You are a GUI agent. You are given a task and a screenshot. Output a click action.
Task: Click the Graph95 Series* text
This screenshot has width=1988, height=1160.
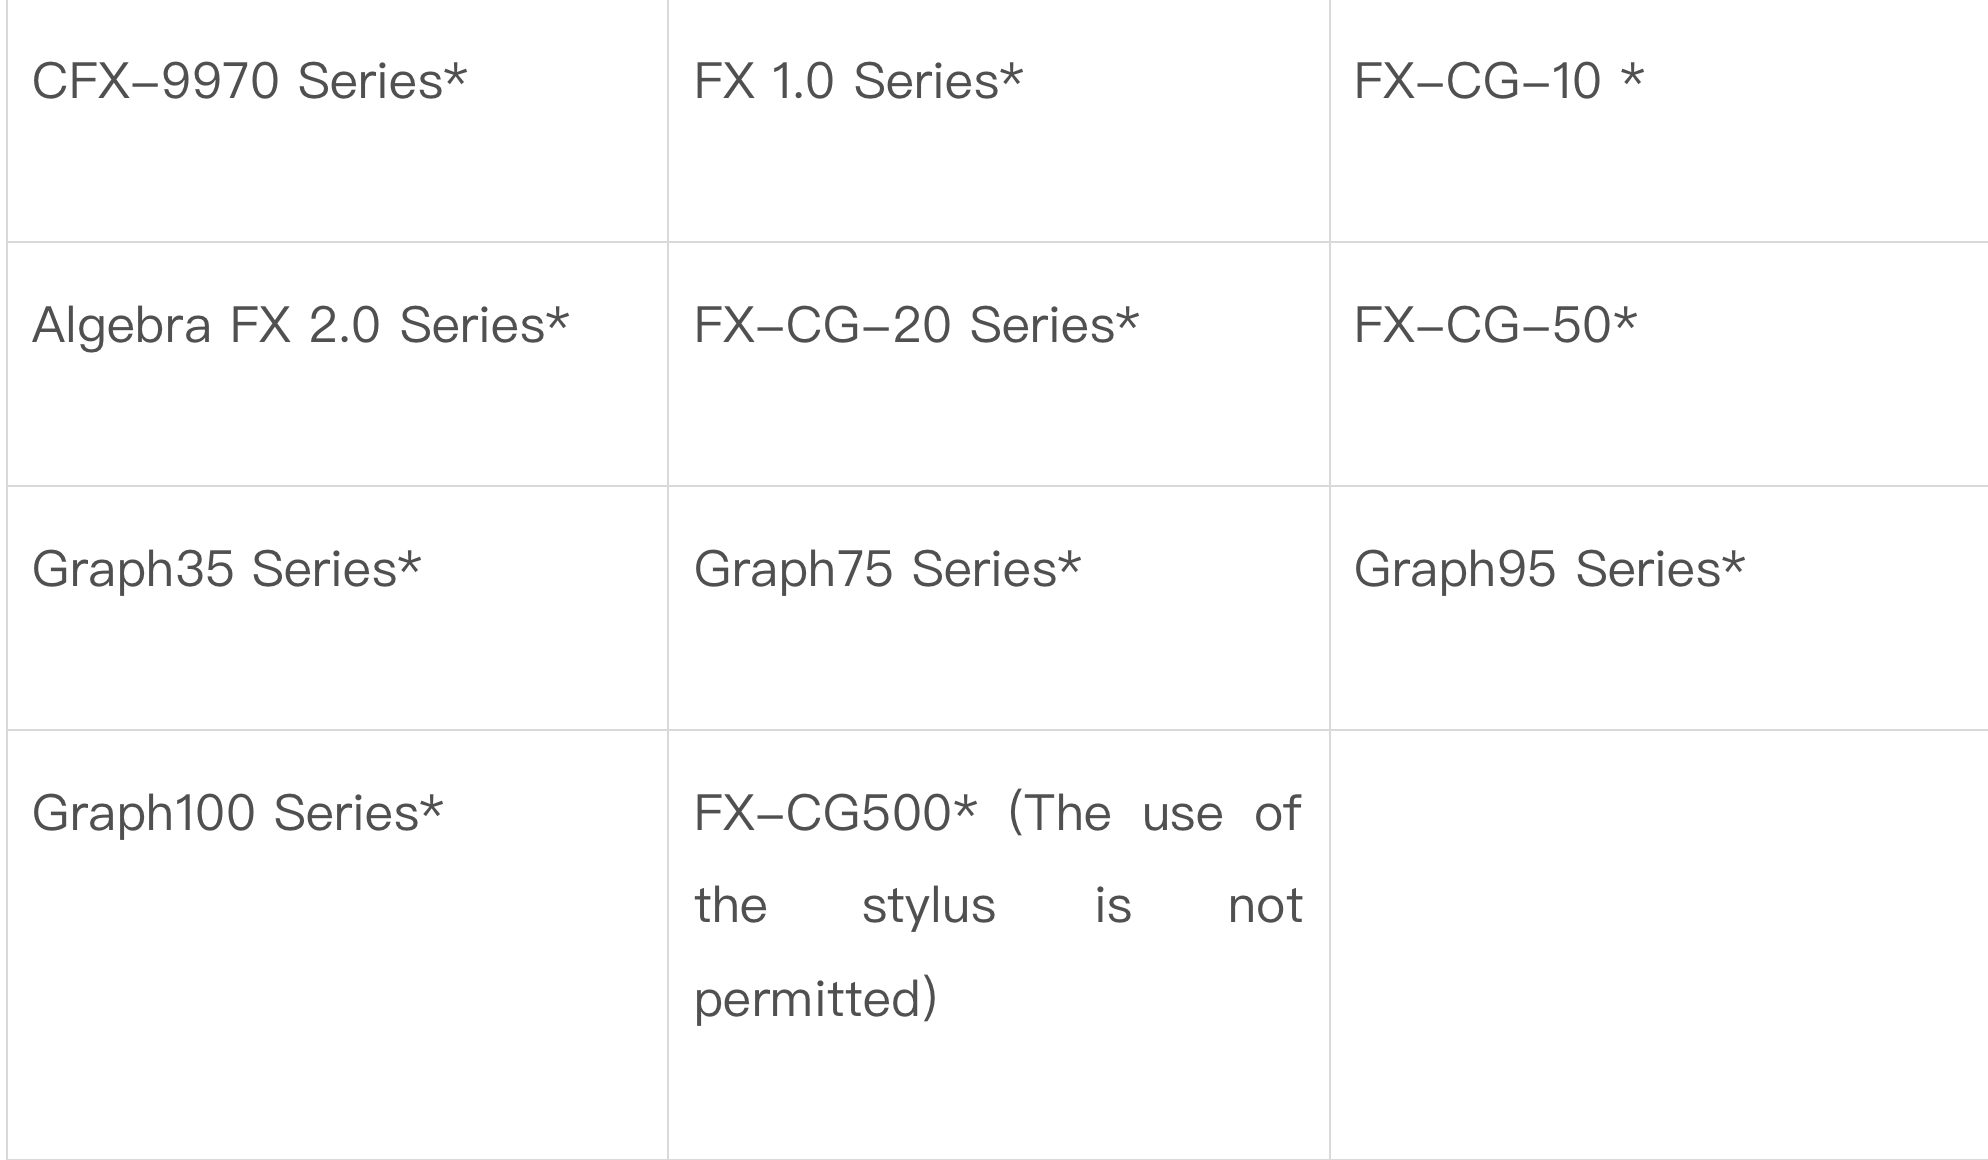1550,570
